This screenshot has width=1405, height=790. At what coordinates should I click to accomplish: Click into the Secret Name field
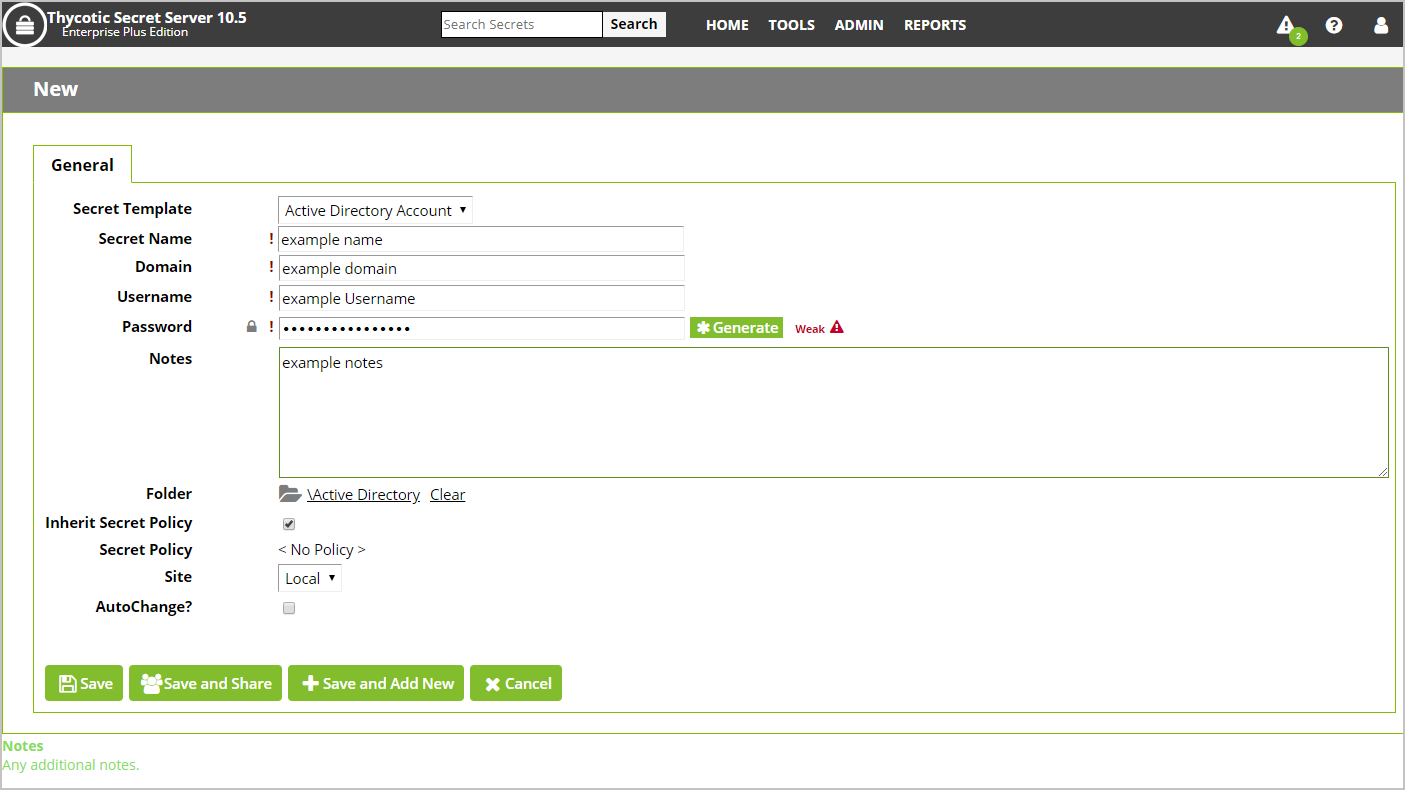tap(481, 239)
